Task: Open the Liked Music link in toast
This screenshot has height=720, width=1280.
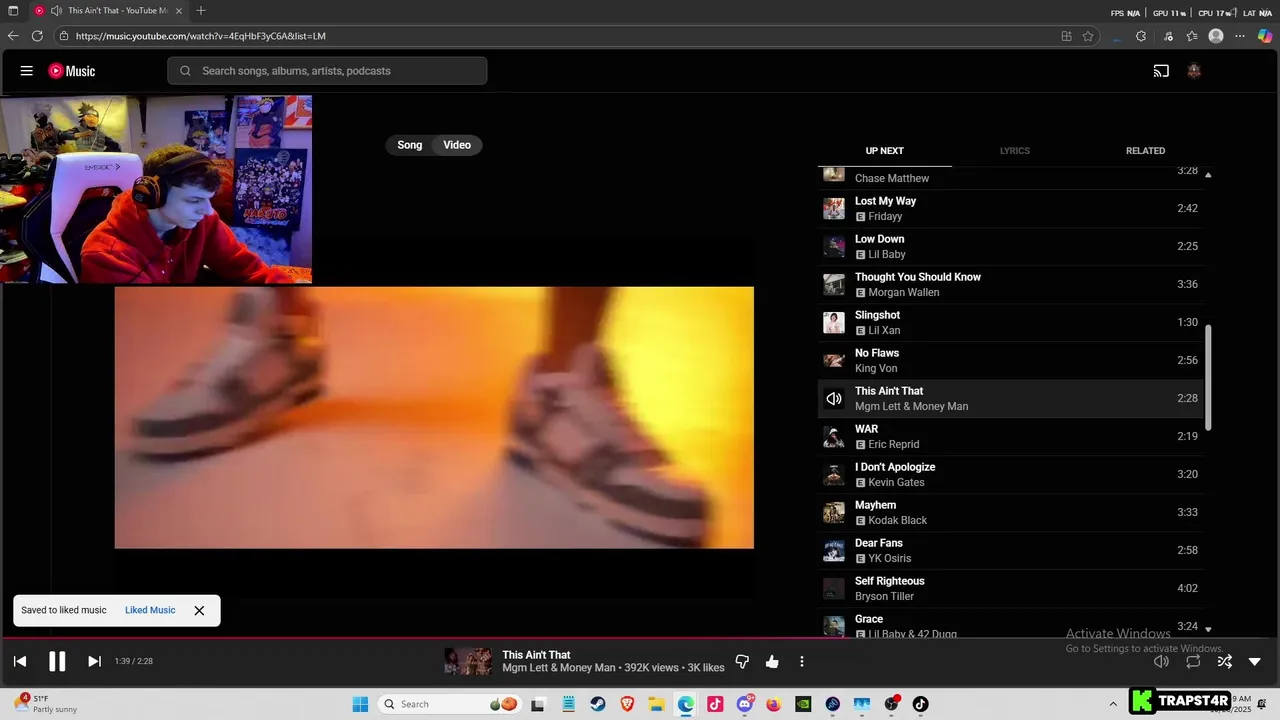Action: click(150, 610)
